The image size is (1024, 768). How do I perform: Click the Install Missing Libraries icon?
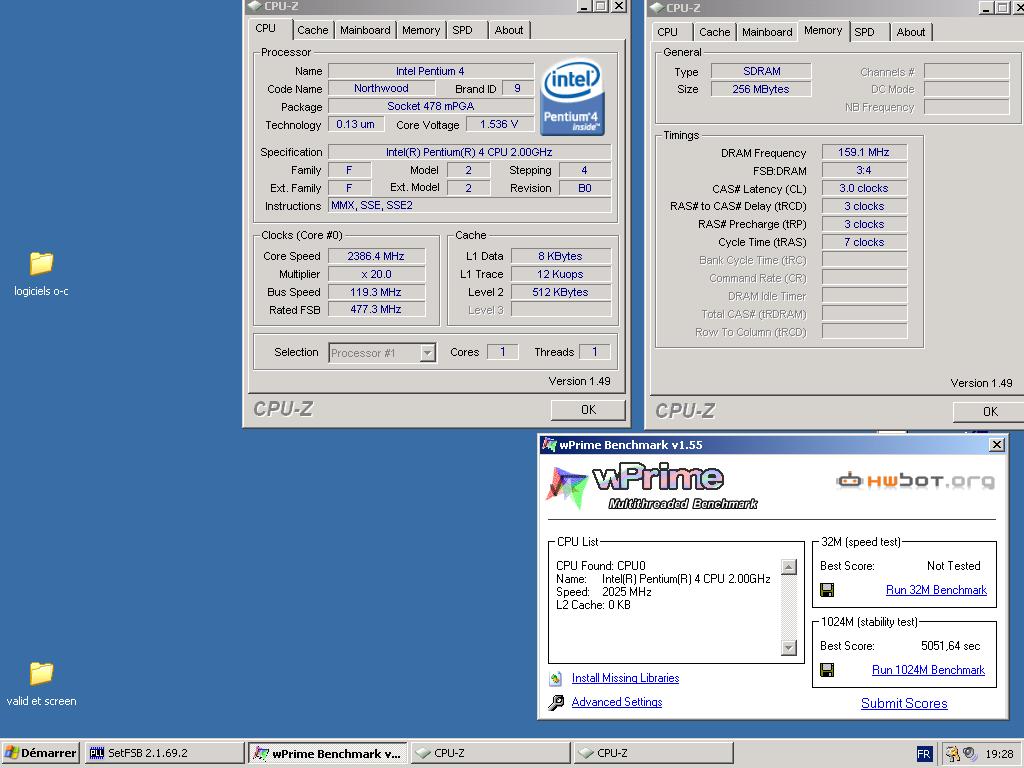556,679
